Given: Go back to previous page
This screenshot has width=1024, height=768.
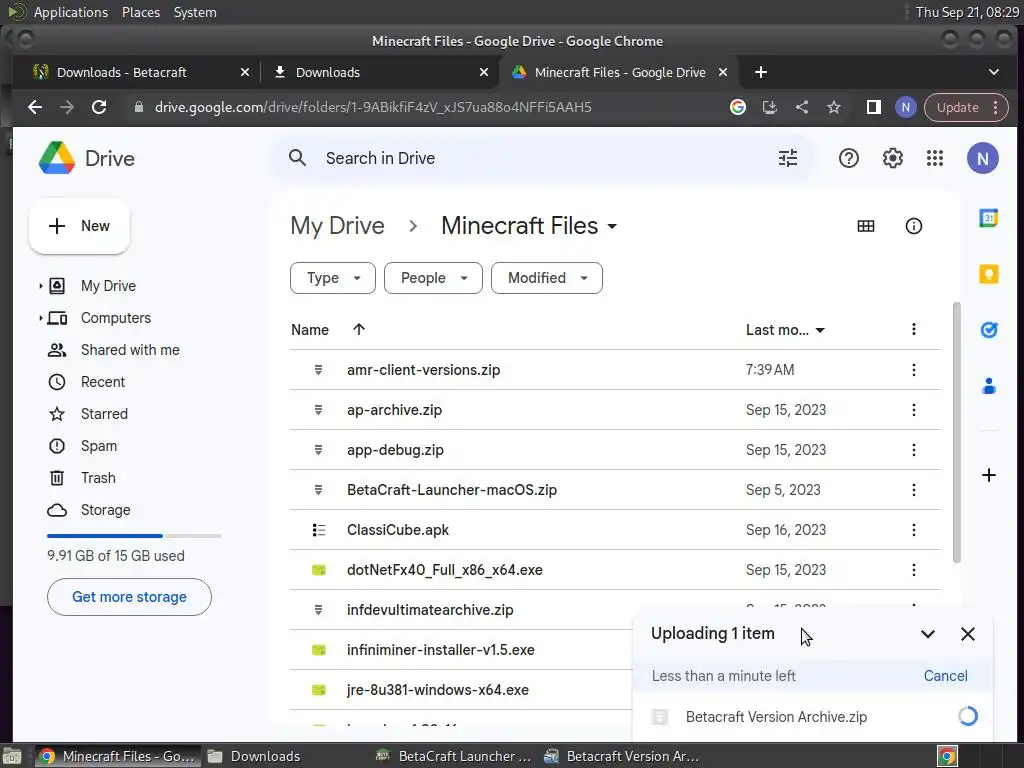Looking at the screenshot, I should pyautogui.click(x=35, y=107).
